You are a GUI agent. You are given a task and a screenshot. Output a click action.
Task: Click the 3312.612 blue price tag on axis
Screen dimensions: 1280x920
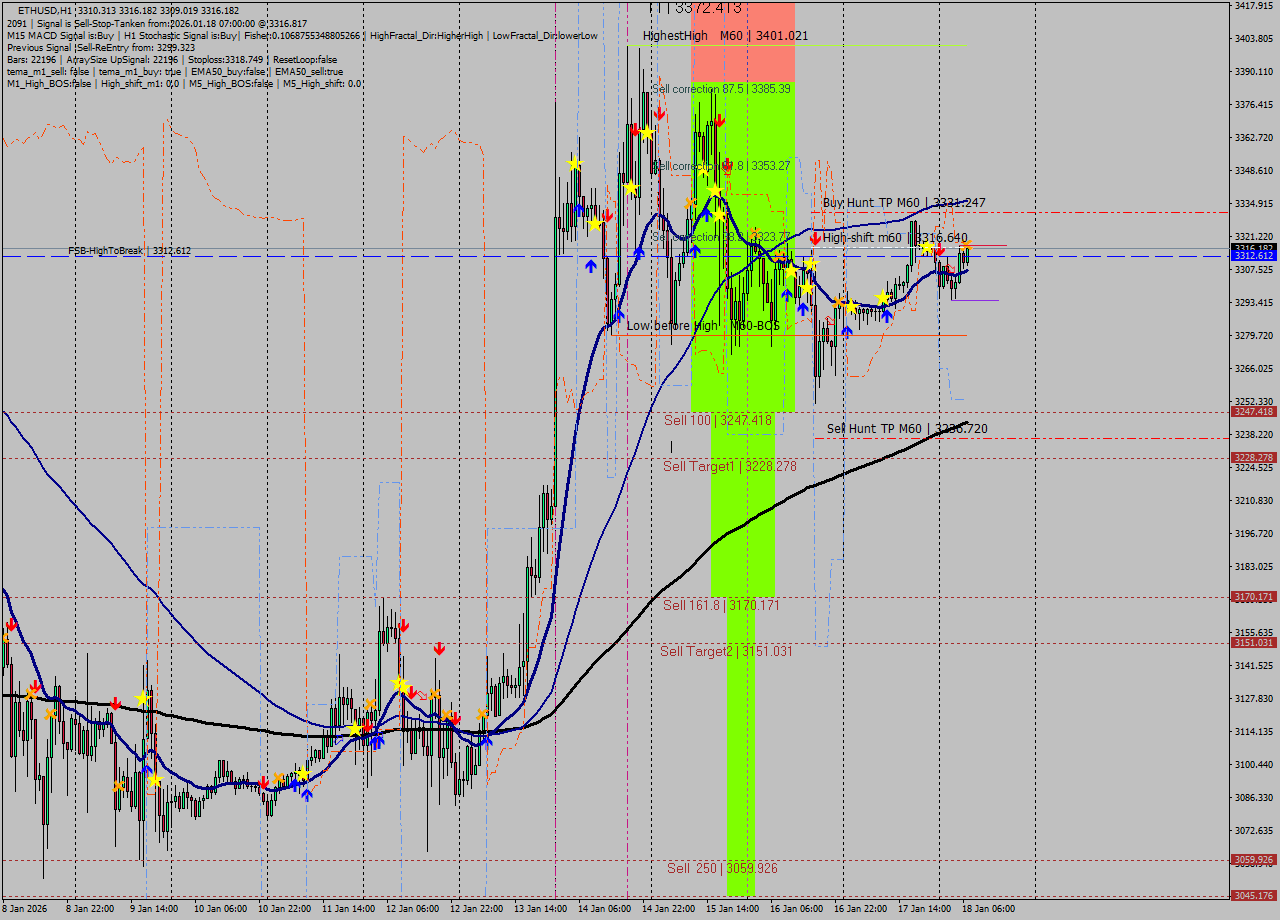coord(1253,256)
